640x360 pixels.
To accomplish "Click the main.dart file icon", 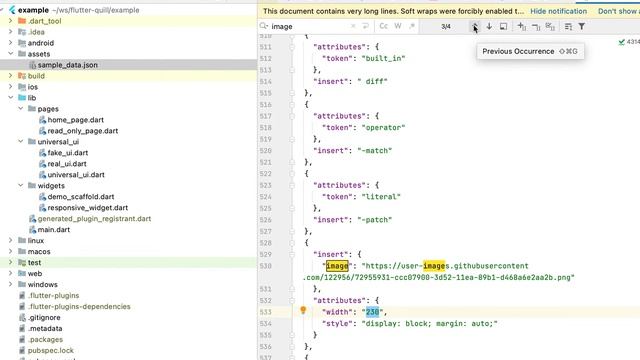I will coord(32,230).
